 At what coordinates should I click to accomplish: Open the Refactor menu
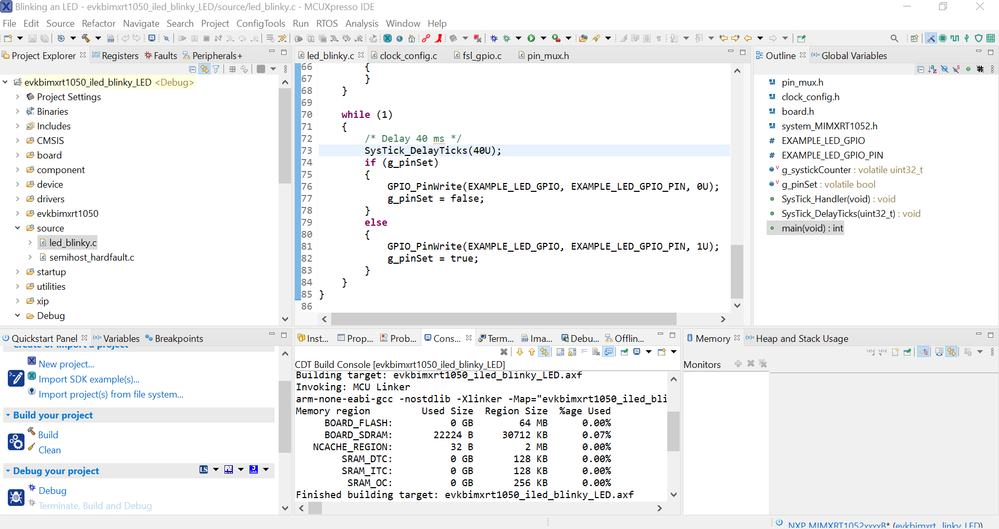(98, 23)
